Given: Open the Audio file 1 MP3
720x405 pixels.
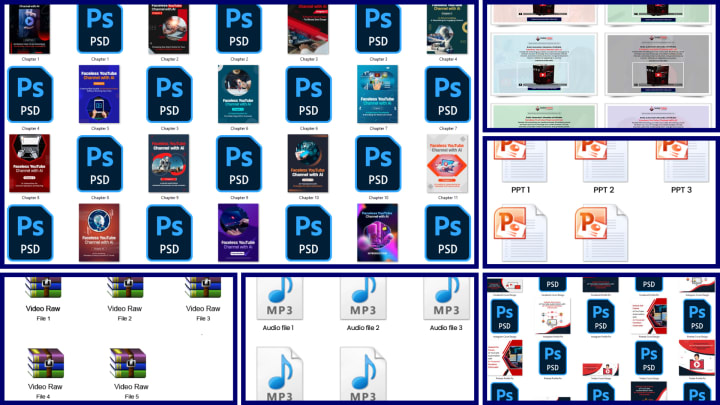Looking at the screenshot, I should [x=279, y=298].
